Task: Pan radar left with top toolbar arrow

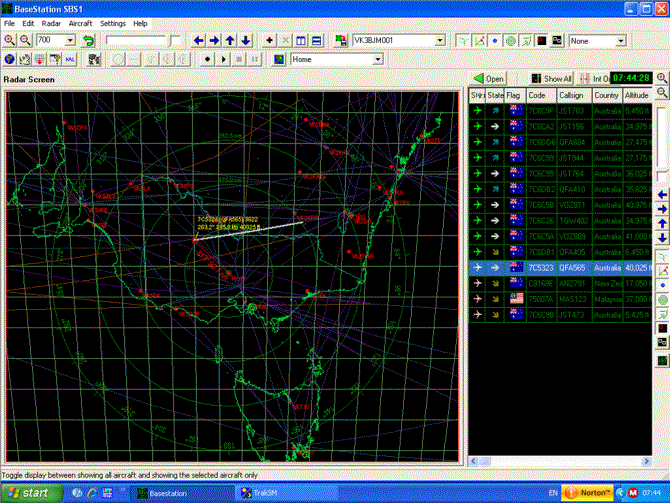Action: pos(198,41)
